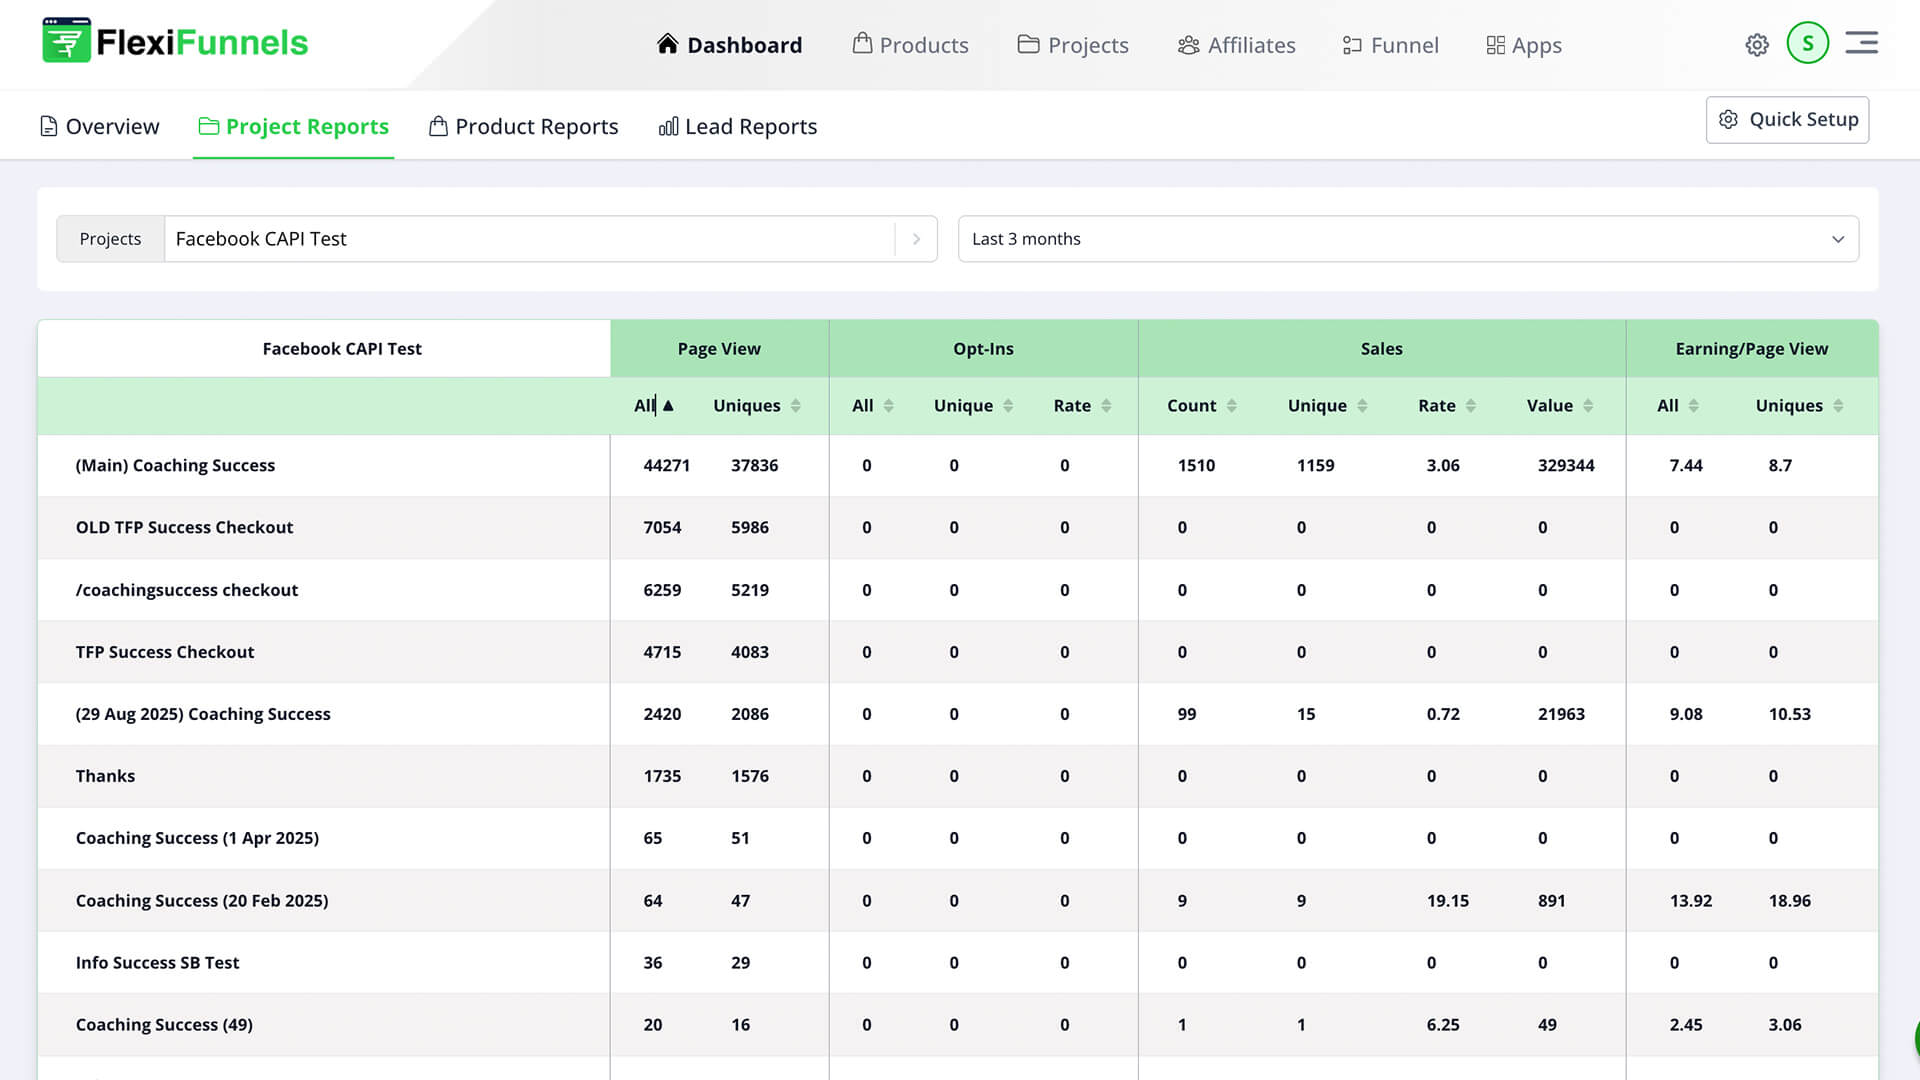Toggle sorting on the Opt-Ins Rate column

click(x=1106, y=406)
